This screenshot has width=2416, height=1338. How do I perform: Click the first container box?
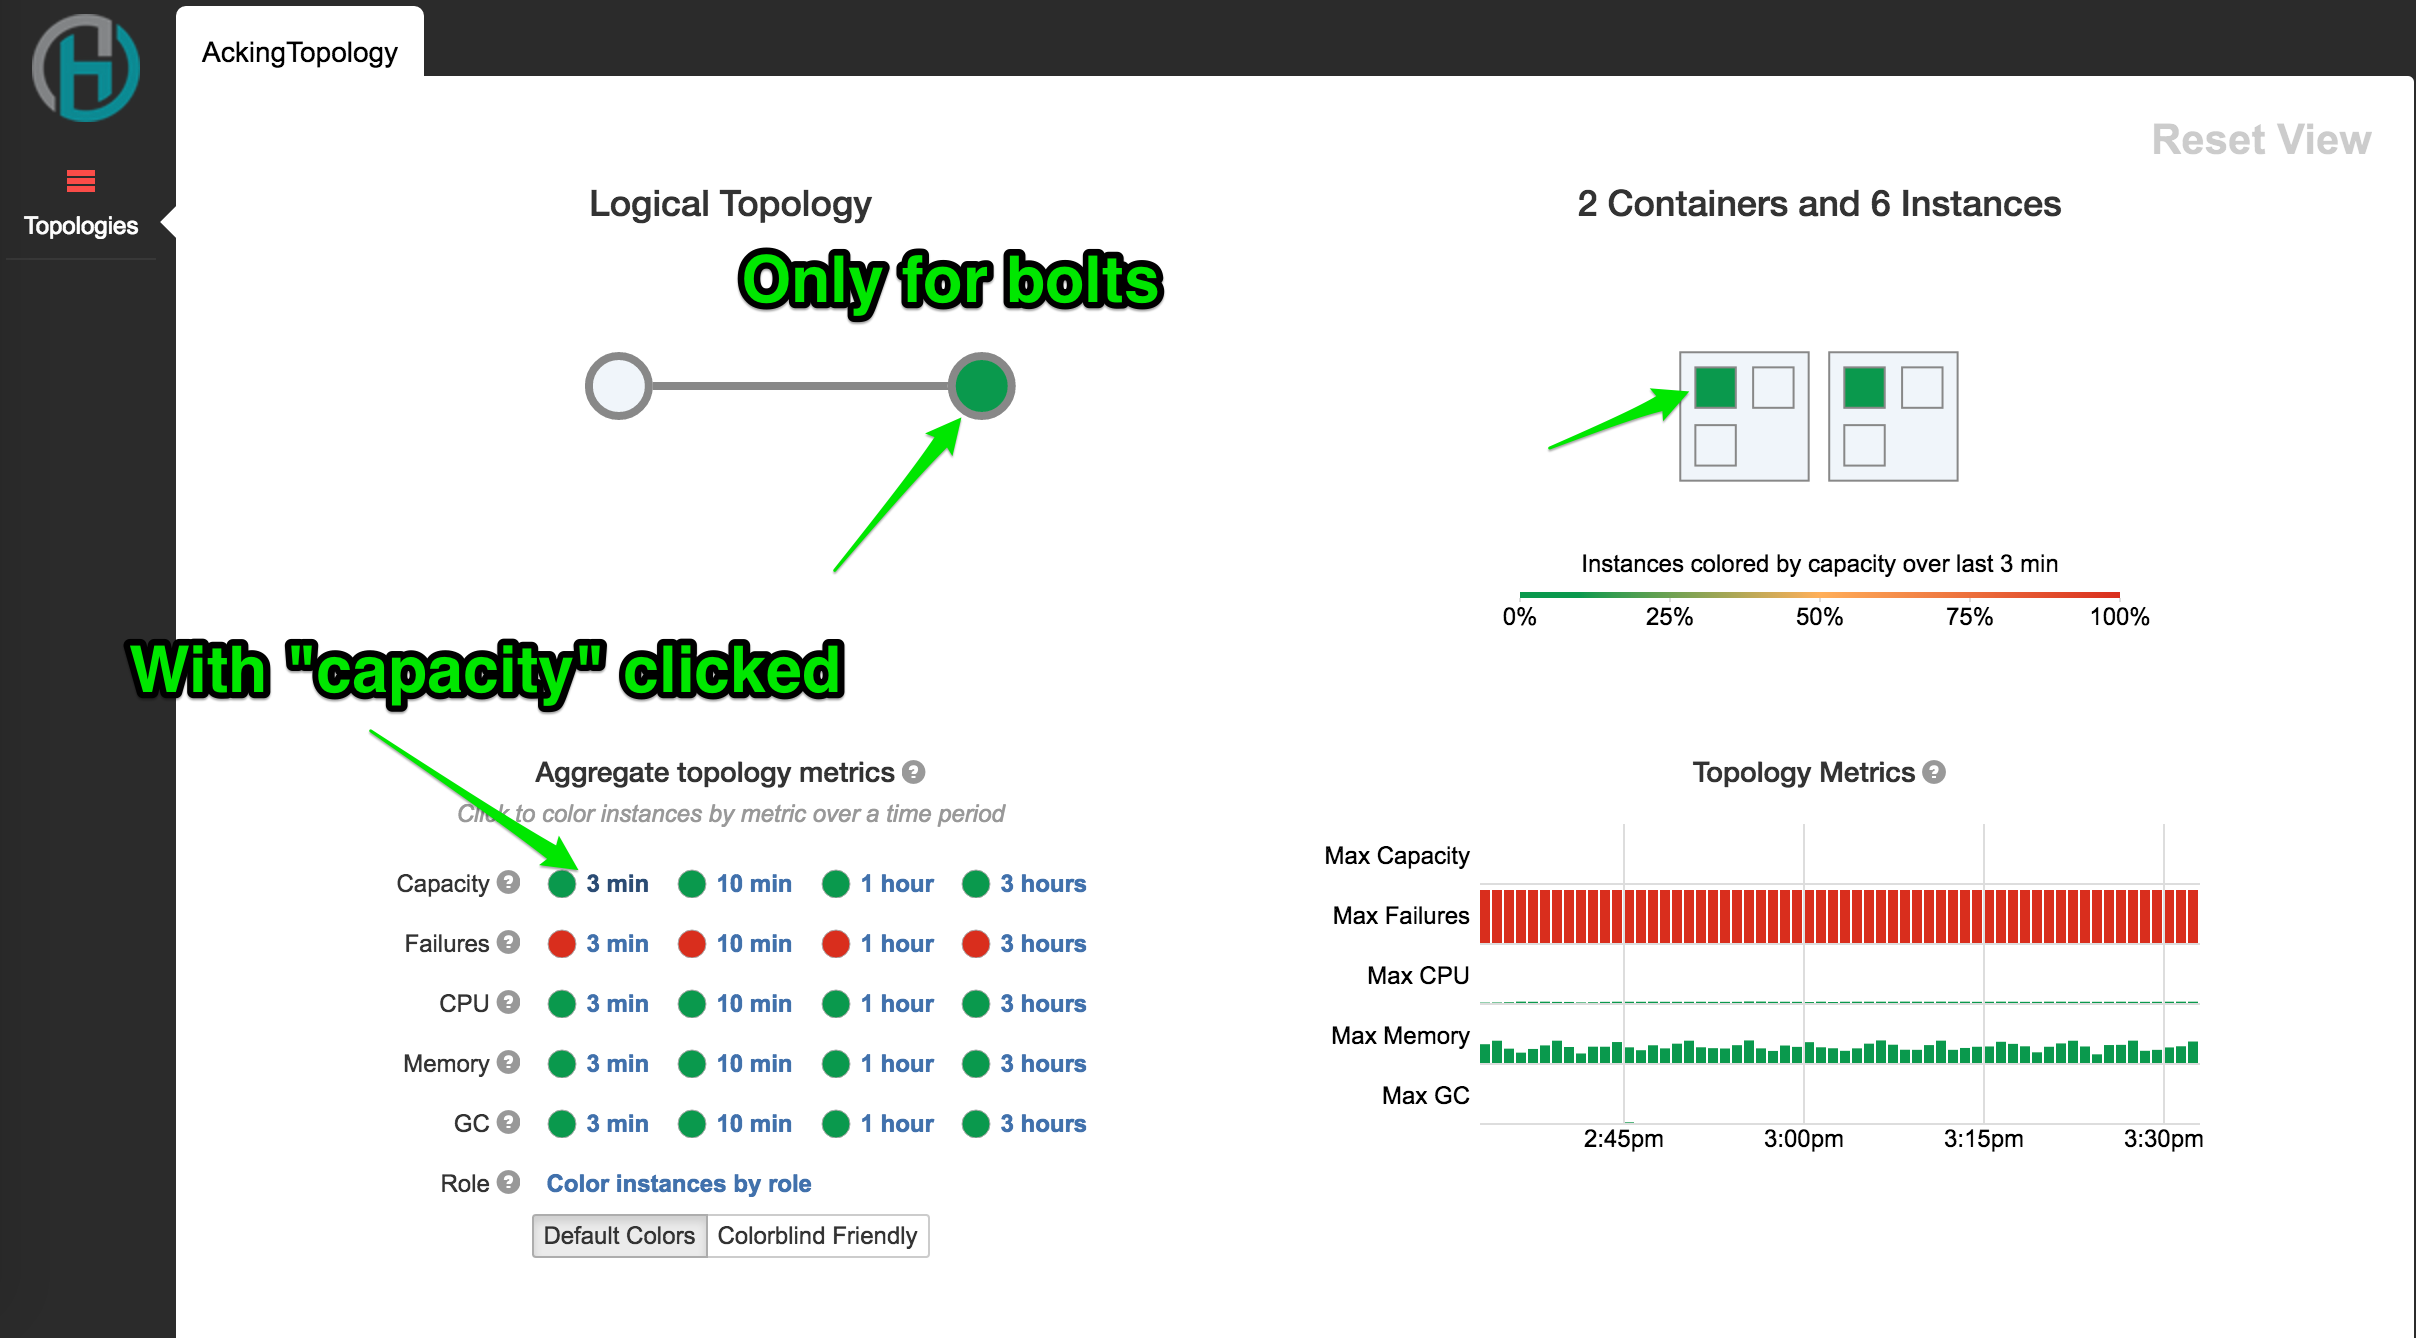[x=1744, y=416]
